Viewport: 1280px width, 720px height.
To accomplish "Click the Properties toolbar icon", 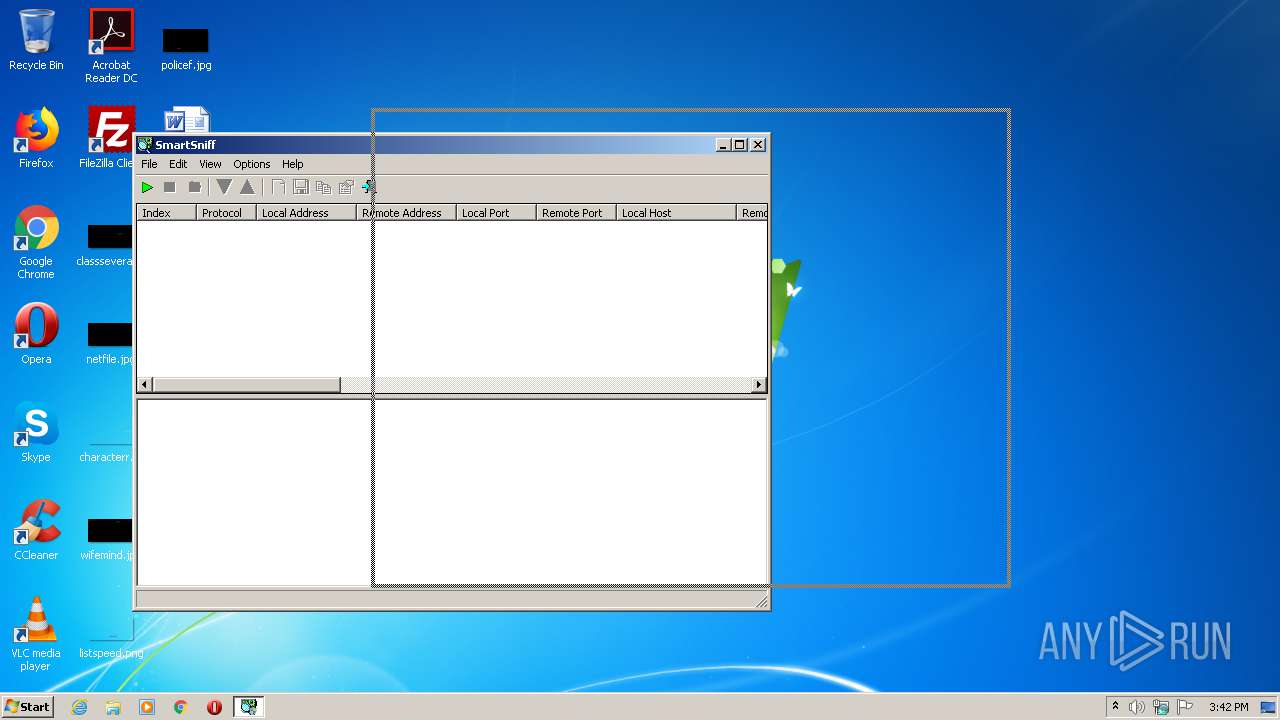I will [x=346, y=187].
